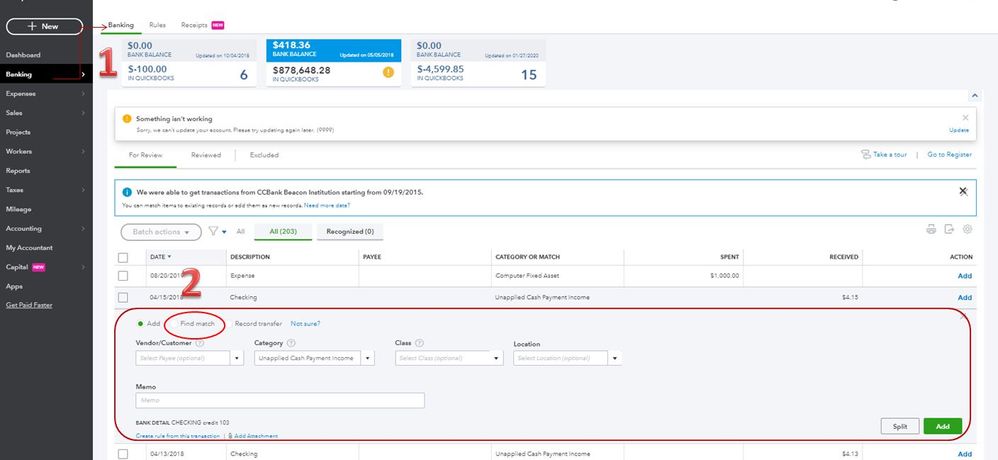998x460 pixels.
Task: Open table settings gear icon
Action: (967, 230)
